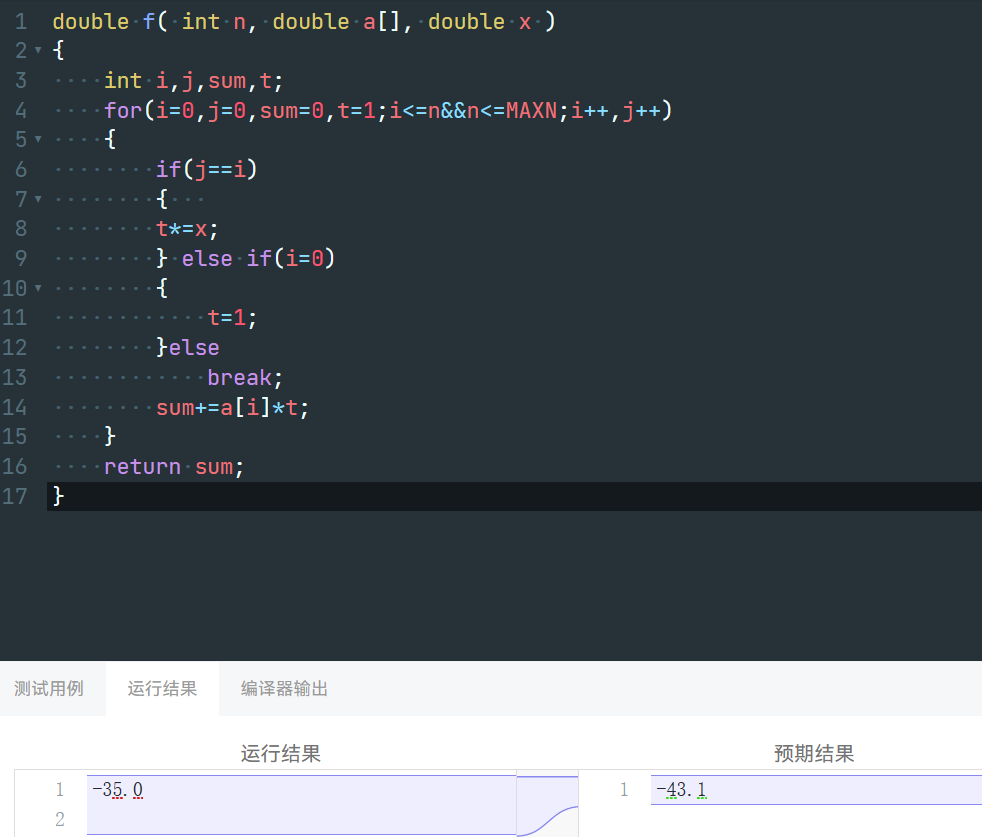The width and height of the screenshot is (982, 837).
Task: Collapse the if-block fold at line 7
Action: point(36,198)
